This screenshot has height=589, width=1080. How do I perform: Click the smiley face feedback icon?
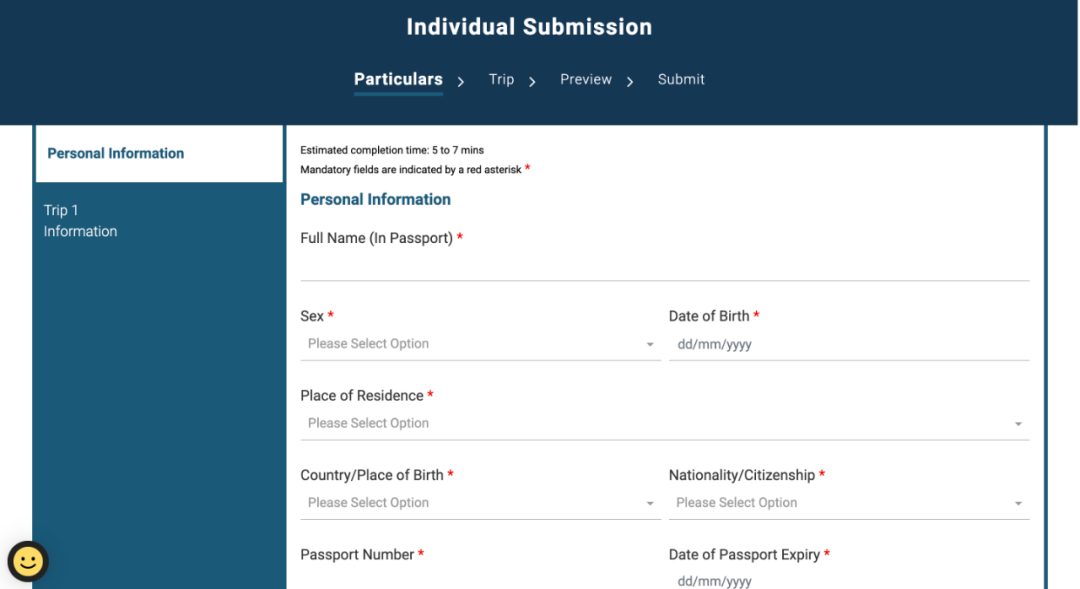tap(28, 561)
